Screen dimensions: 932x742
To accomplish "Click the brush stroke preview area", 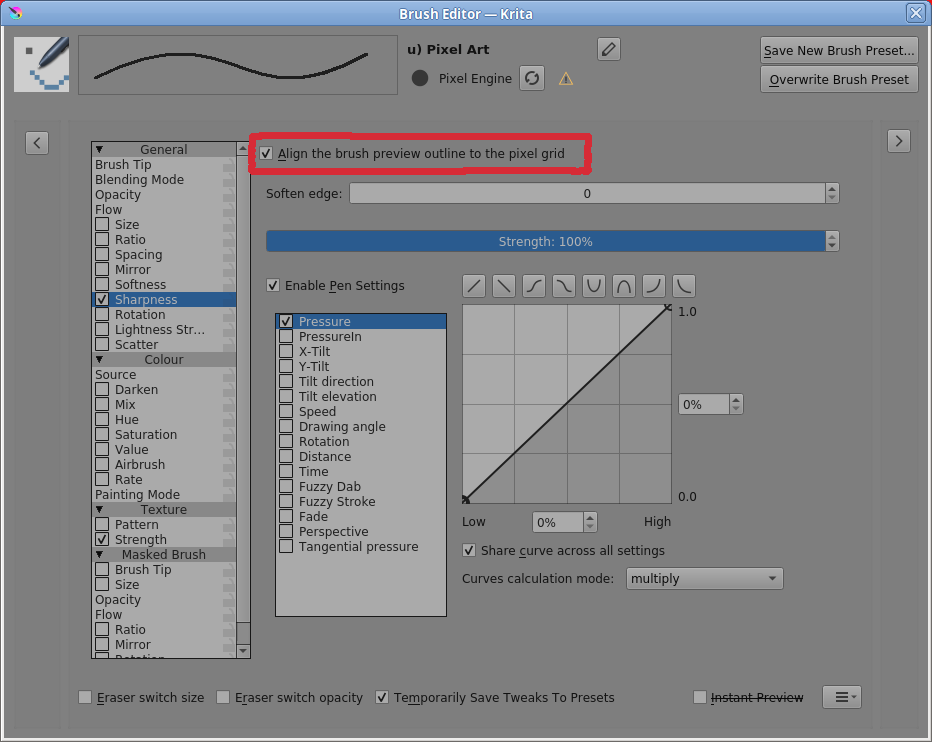I will tap(238, 65).
